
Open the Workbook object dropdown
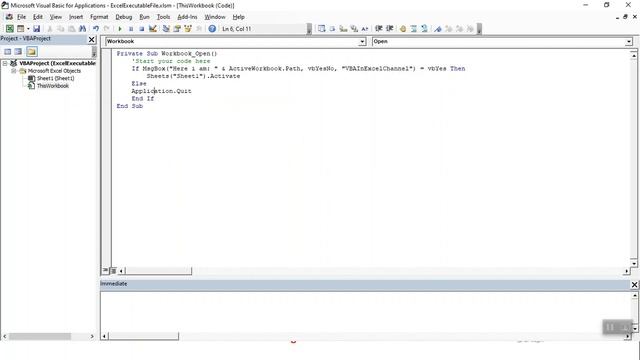click(x=362, y=42)
